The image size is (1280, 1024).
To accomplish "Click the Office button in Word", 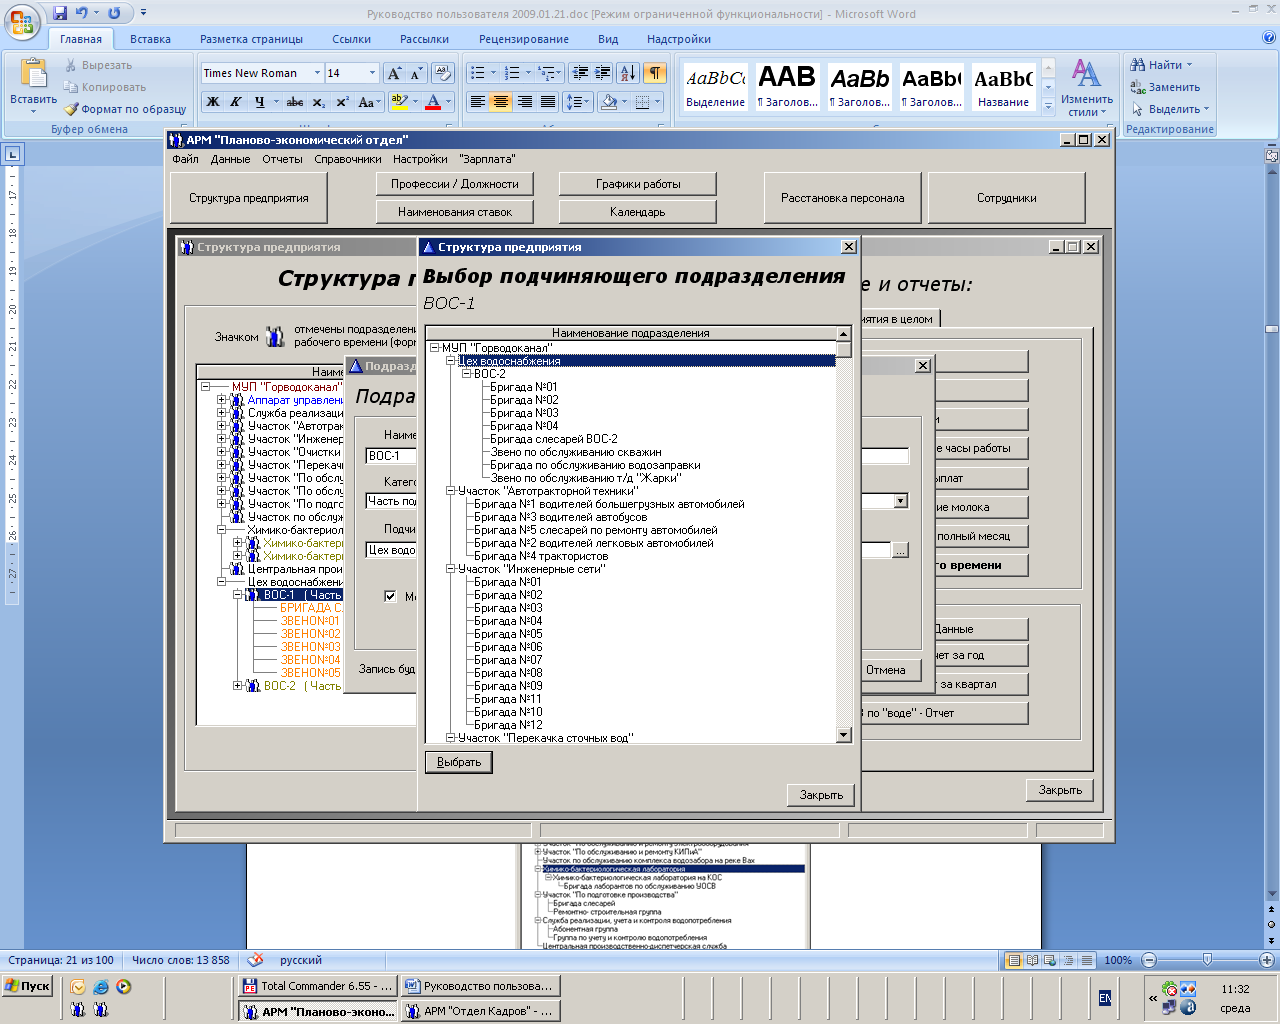I will click(x=22, y=21).
